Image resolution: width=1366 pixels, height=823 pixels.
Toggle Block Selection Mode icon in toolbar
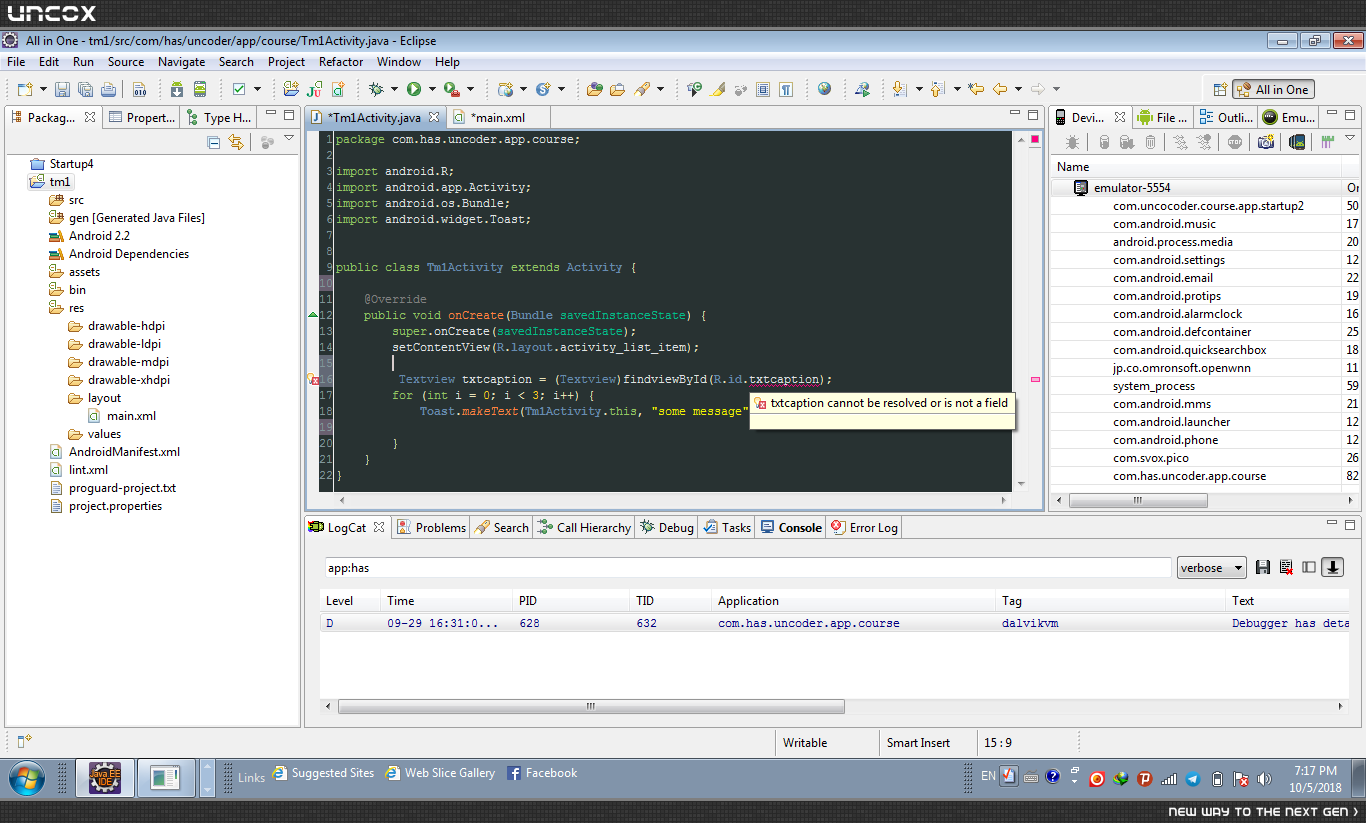[x=763, y=89]
